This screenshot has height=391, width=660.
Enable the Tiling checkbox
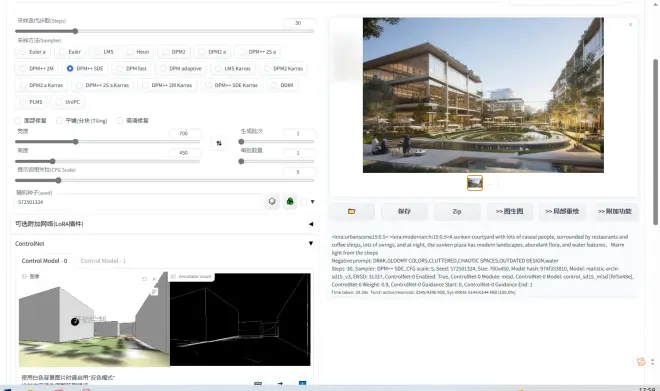coord(59,120)
